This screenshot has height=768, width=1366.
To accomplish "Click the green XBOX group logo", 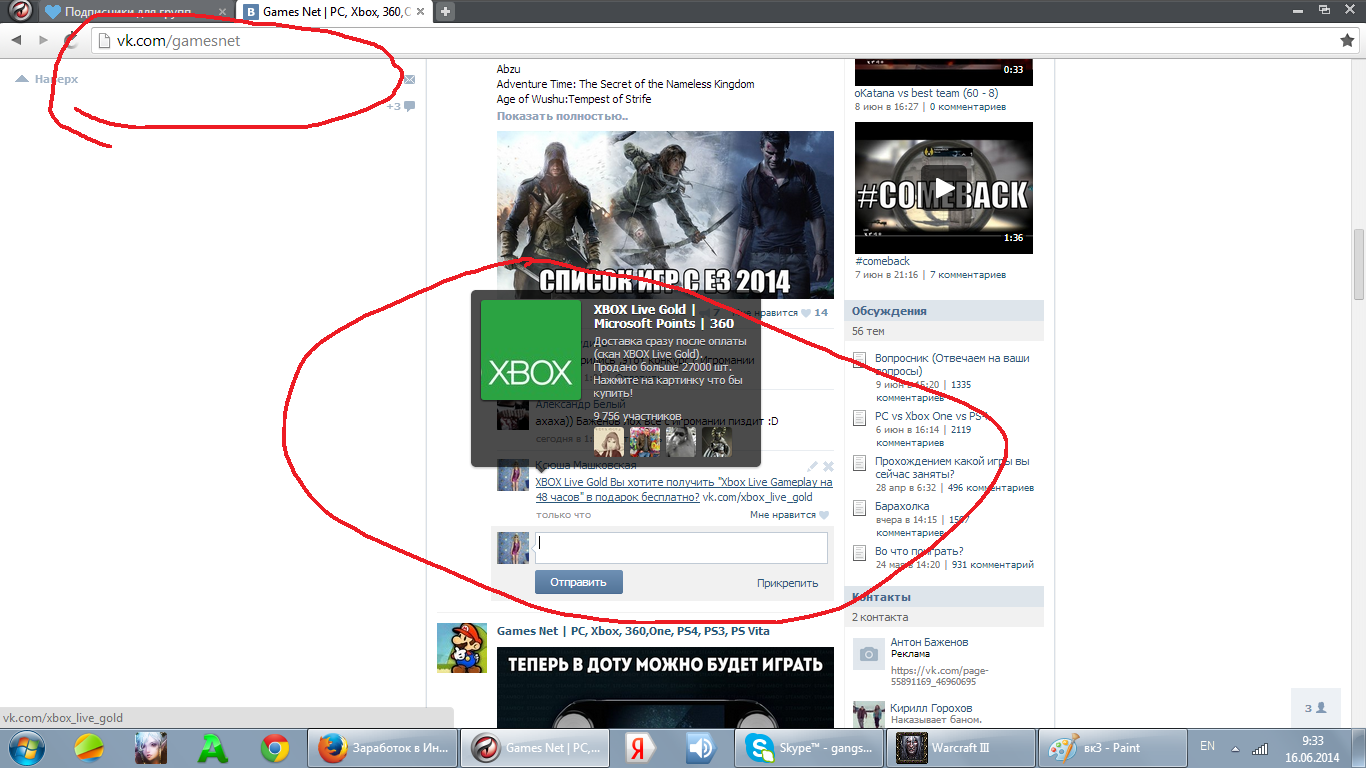I will point(531,350).
